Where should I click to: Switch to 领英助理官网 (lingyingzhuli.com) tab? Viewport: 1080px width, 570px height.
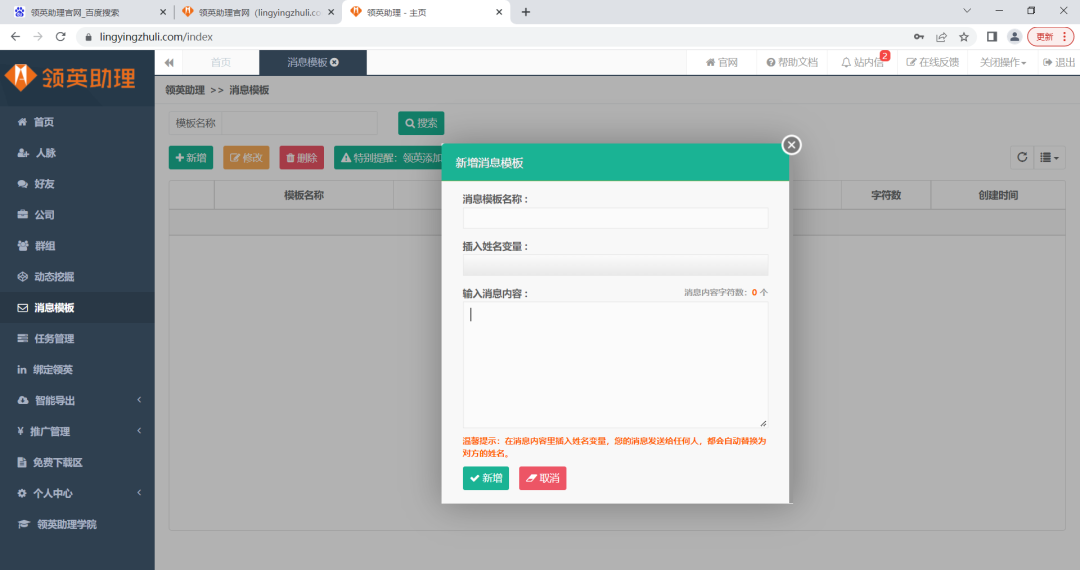tap(258, 12)
